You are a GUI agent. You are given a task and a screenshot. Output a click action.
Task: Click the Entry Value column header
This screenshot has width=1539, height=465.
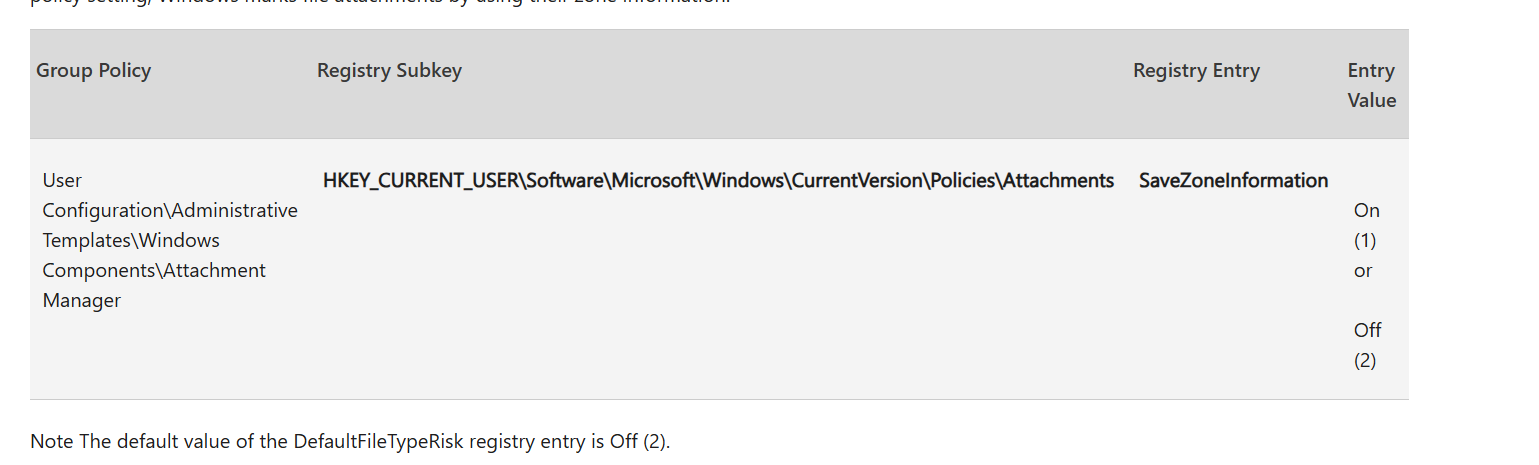click(x=1371, y=85)
